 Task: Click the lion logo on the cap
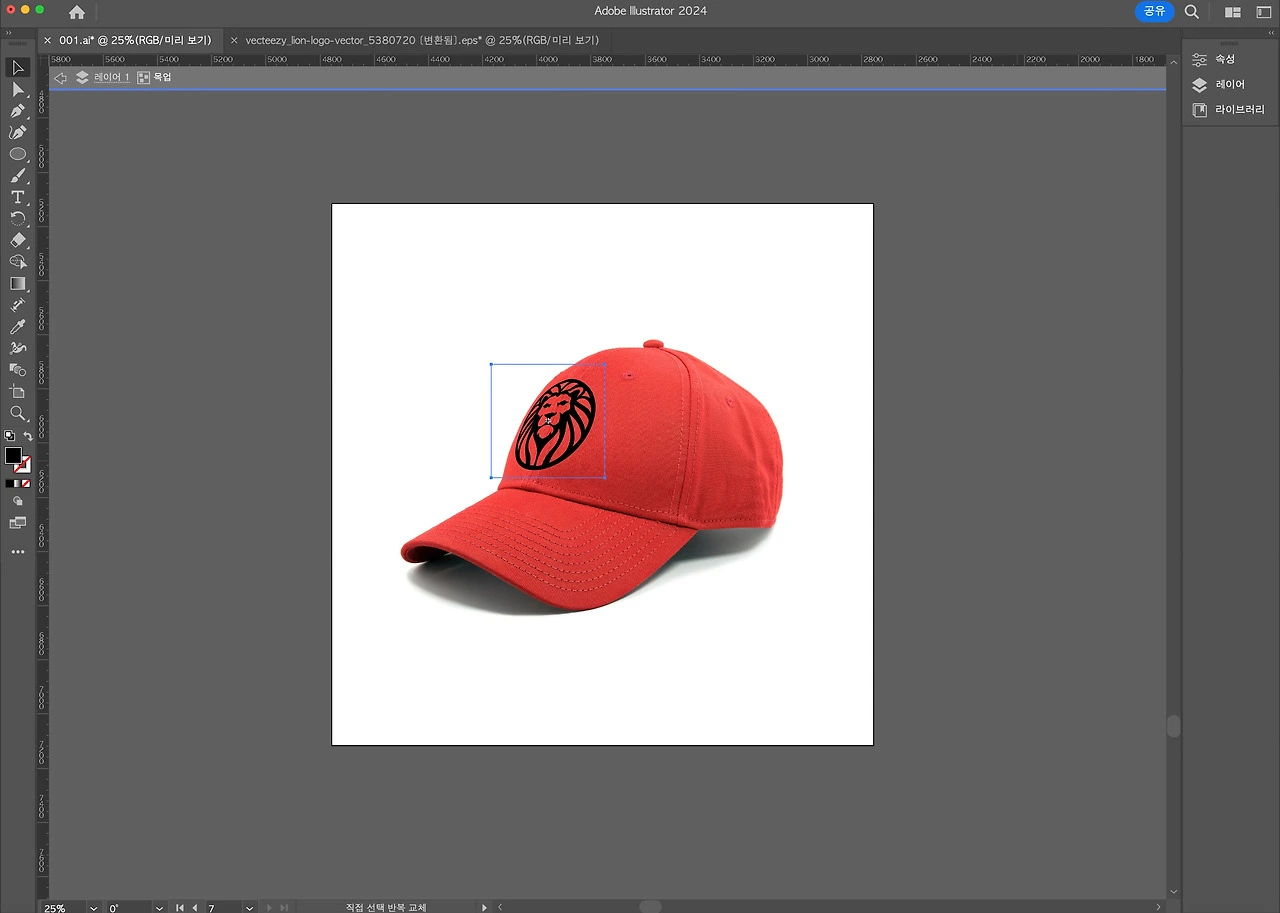pyautogui.click(x=555, y=425)
